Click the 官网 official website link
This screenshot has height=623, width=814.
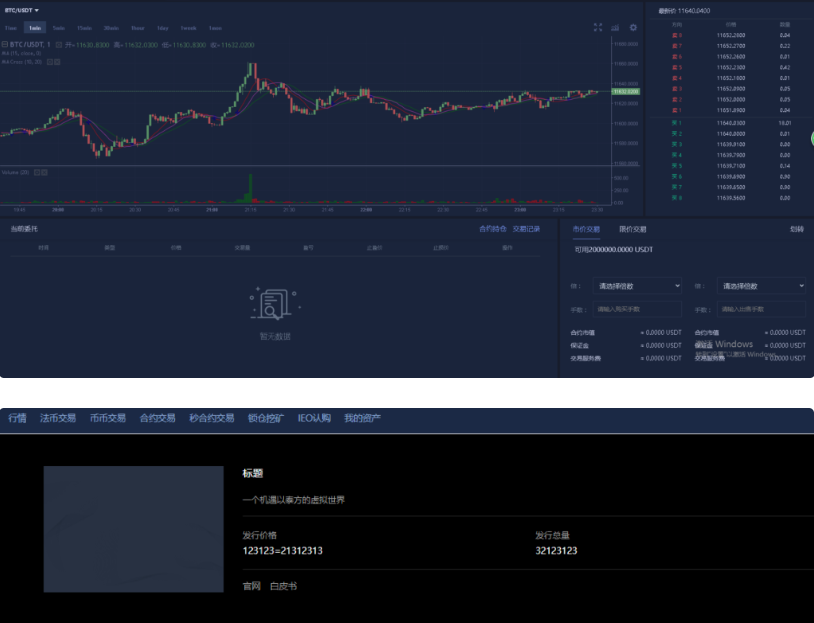point(252,586)
